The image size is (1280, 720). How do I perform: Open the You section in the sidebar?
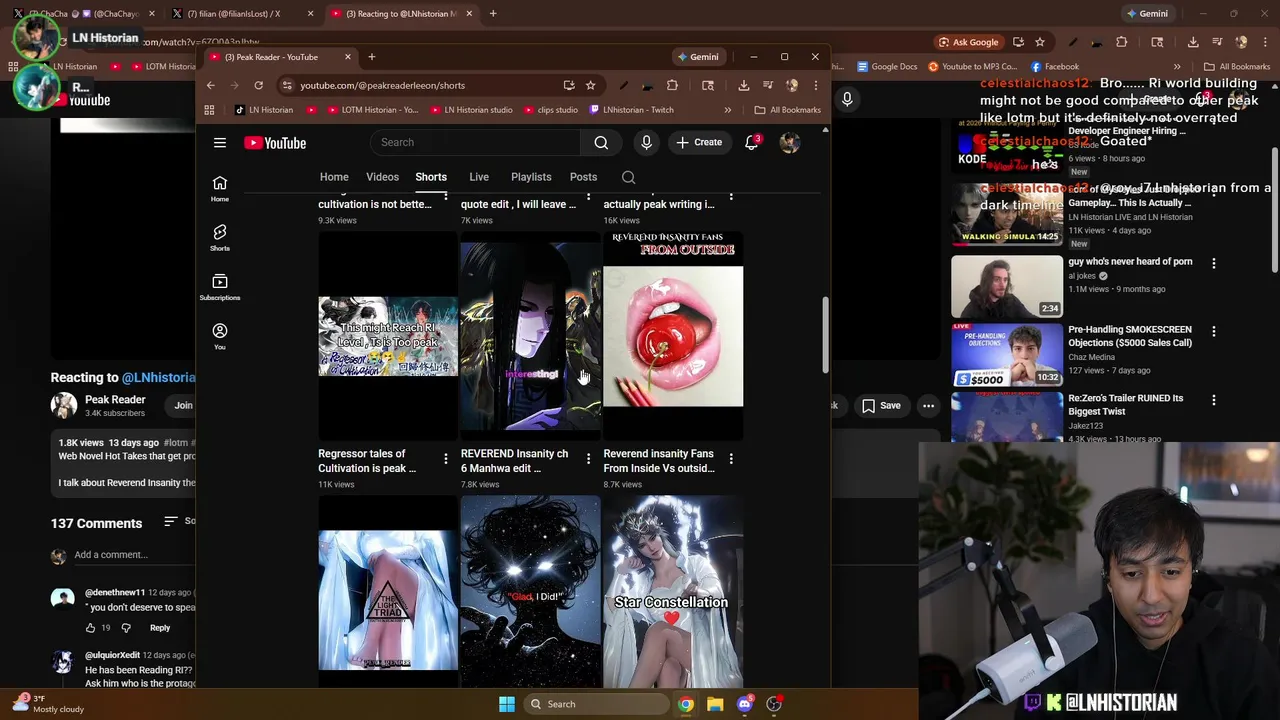[220, 336]
